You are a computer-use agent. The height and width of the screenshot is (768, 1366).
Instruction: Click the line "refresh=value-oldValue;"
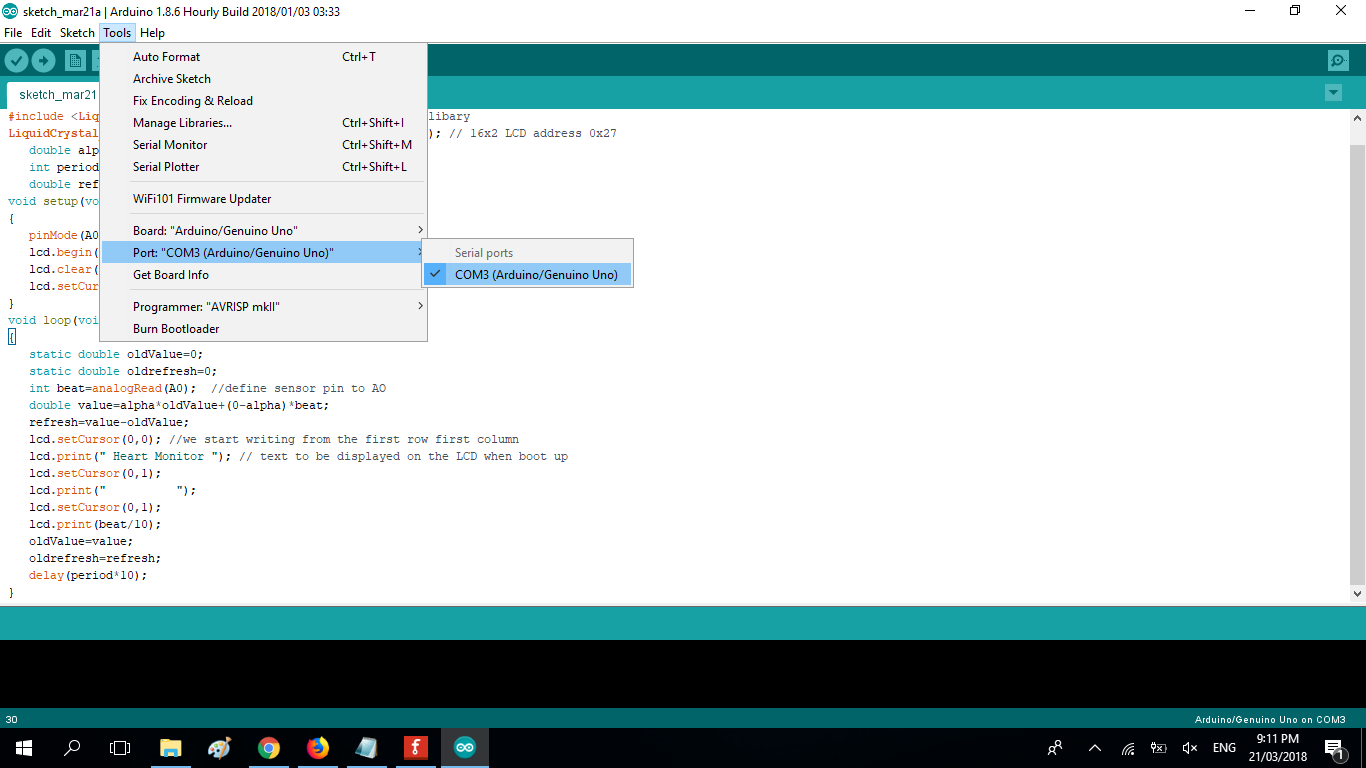pos(109,422)
